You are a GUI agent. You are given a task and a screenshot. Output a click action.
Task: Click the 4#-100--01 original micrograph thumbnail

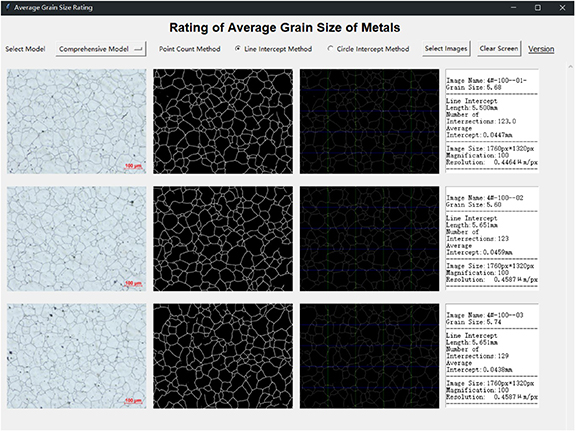click(76, 121)
